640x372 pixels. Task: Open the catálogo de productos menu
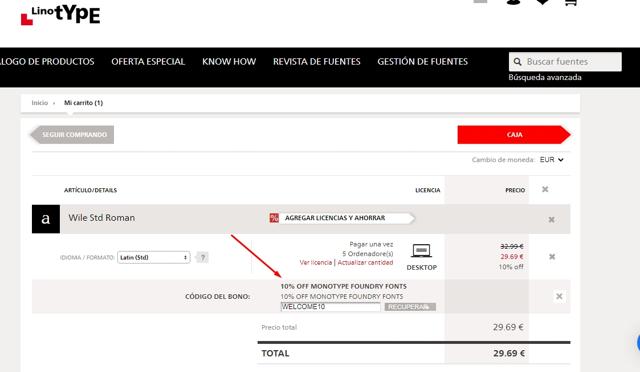click(47, 62)
